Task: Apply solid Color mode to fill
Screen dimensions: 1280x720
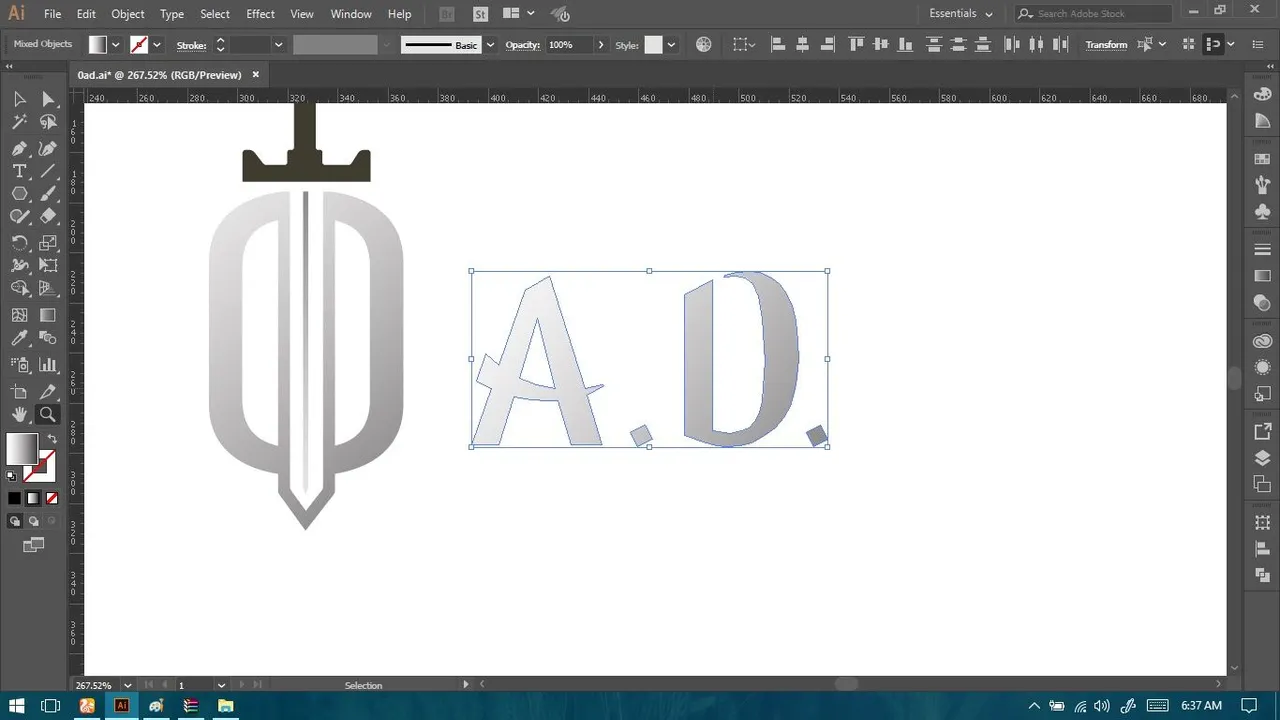Action: tap(14, 498)
